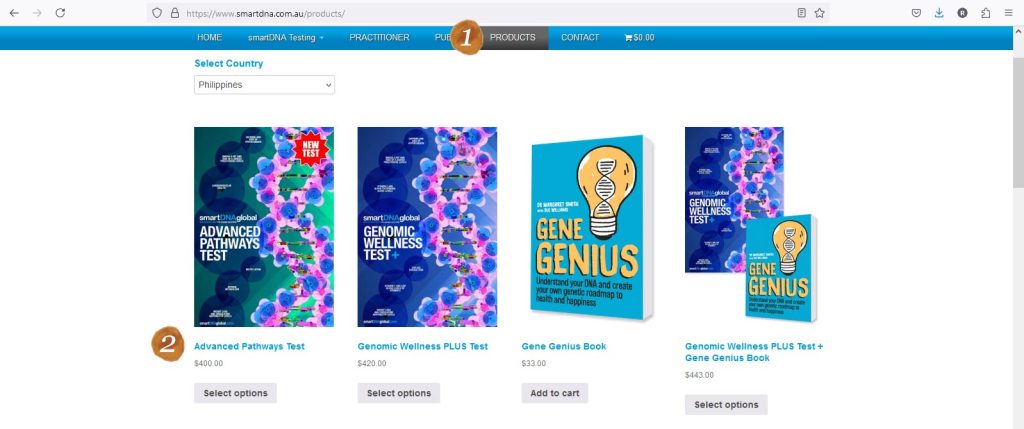Show site padlock security information
Image resolution: width=1024 pixels, height=429 pixels.
click(175, 14)
